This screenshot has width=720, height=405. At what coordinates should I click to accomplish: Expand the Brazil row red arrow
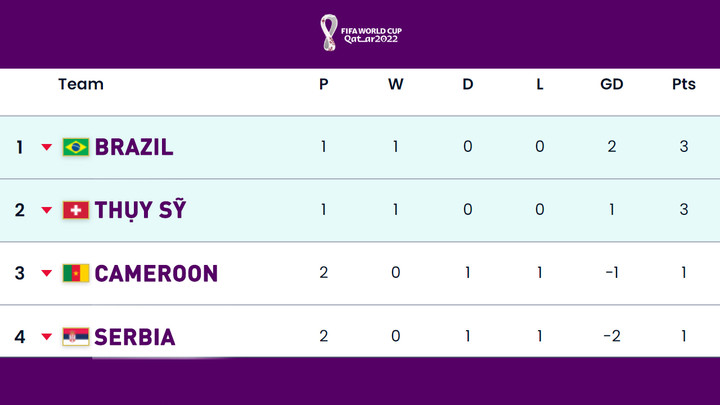click(x=46, y=148)
